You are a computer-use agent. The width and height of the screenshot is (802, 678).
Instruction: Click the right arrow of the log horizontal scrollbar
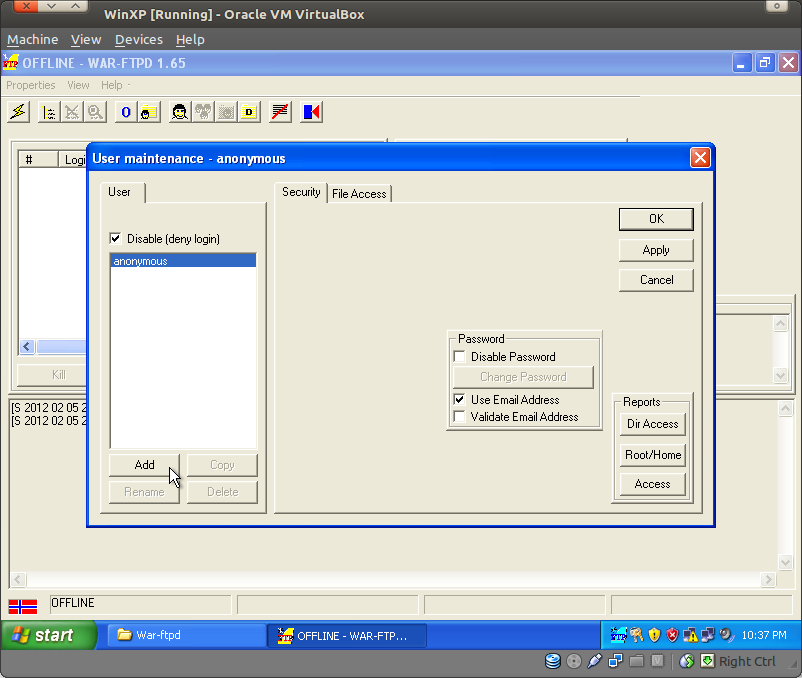(x=768, y=579)
